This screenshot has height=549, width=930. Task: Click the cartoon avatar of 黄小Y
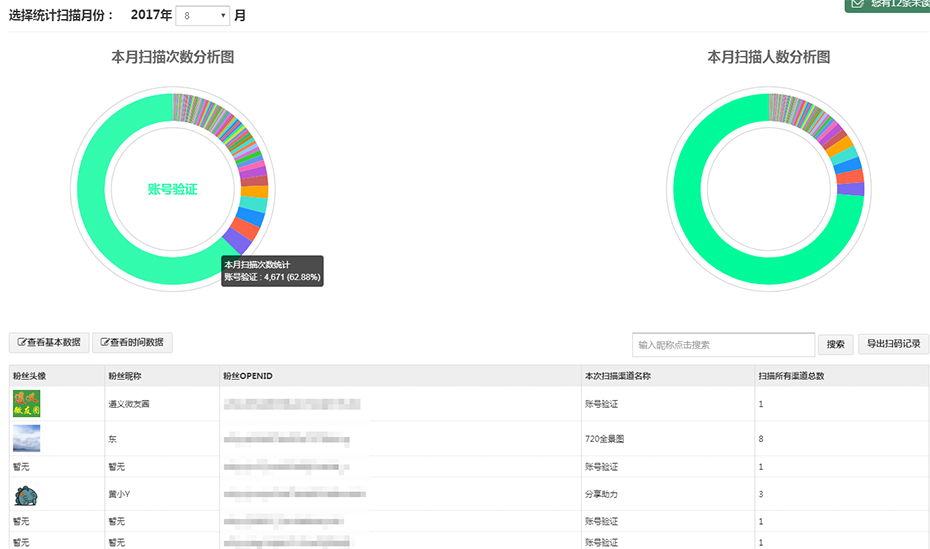(27, 493)
